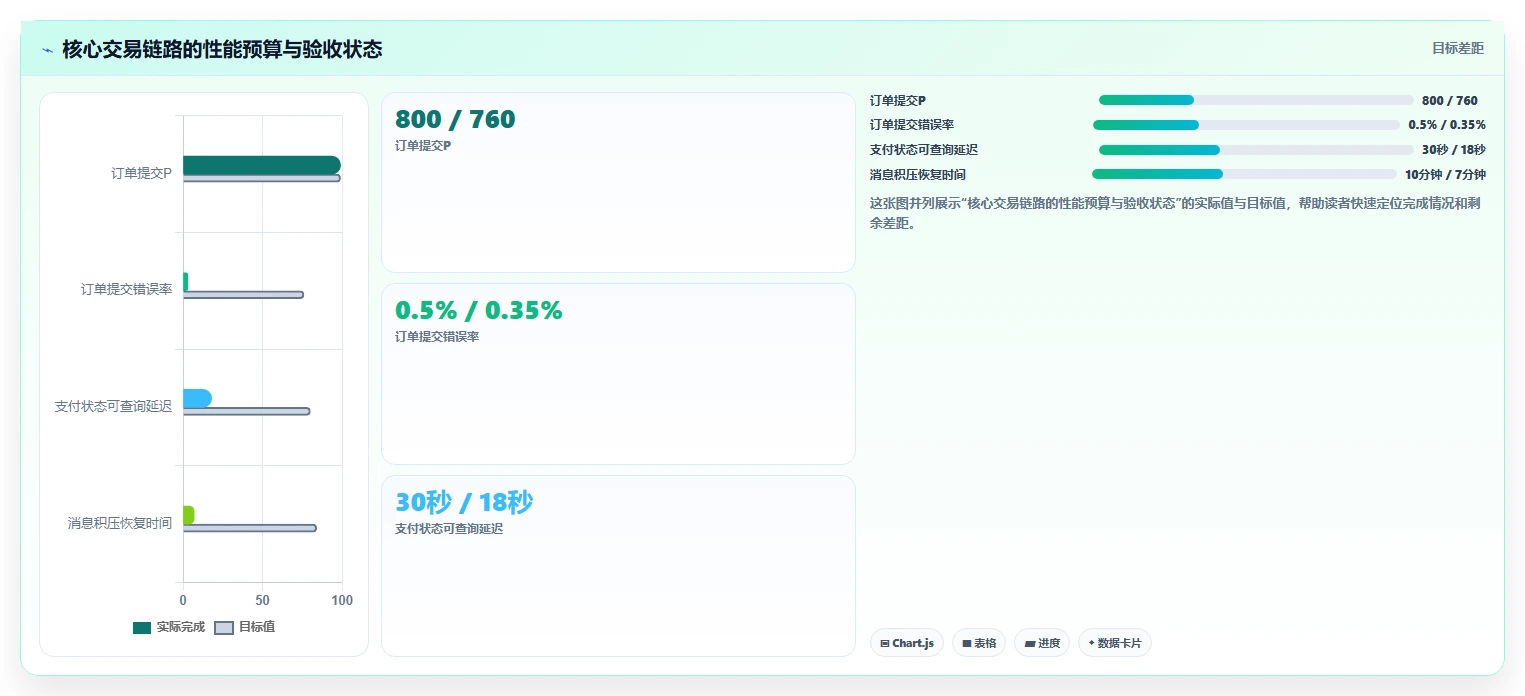Toggle the 目标值 legend swatch
1525x696 pixels.
click(224, 628)
